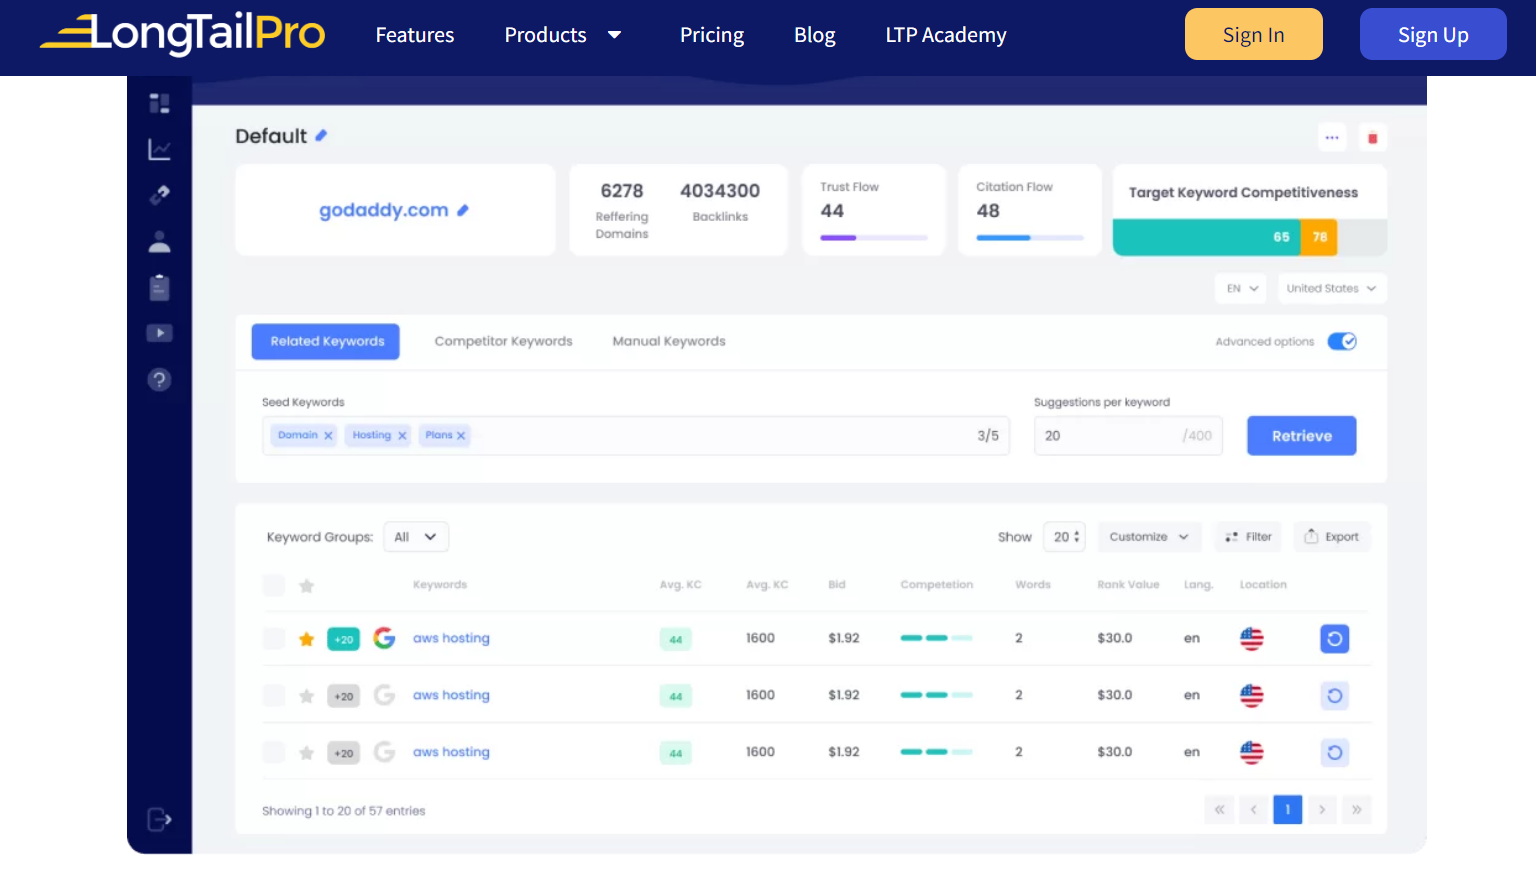Expand the Customize columns dropdown
This screenshot has width=1536, height=890.
[1148, 537]
